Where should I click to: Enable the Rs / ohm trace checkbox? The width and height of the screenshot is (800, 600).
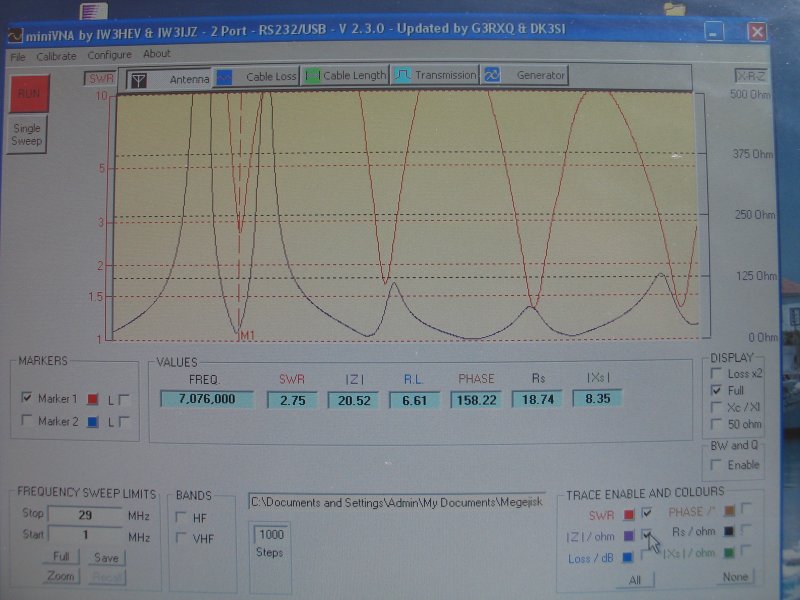[746, 530]
